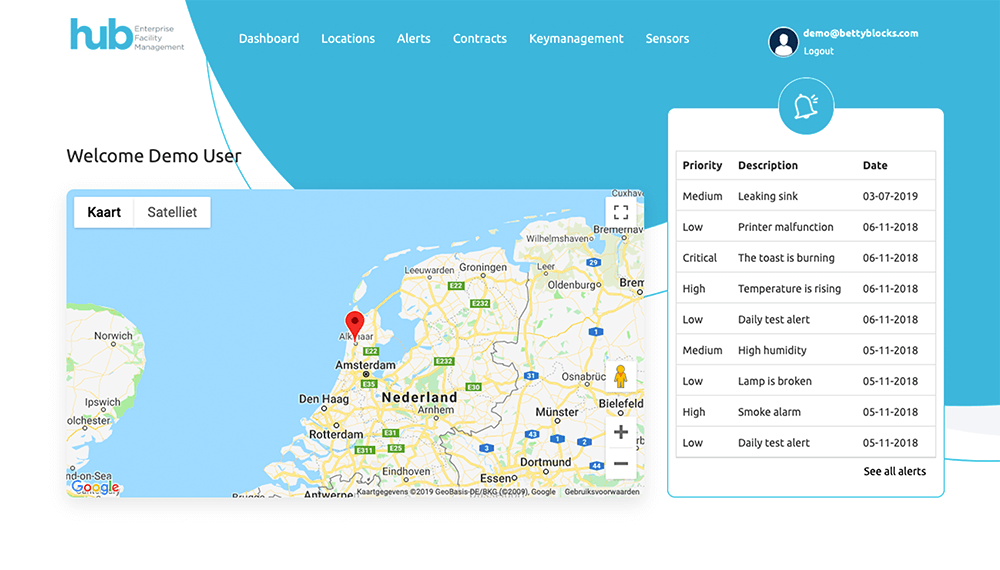The image size is (1000, 570).
Task: Select The toast is burning alert
Action: [805, 258]
